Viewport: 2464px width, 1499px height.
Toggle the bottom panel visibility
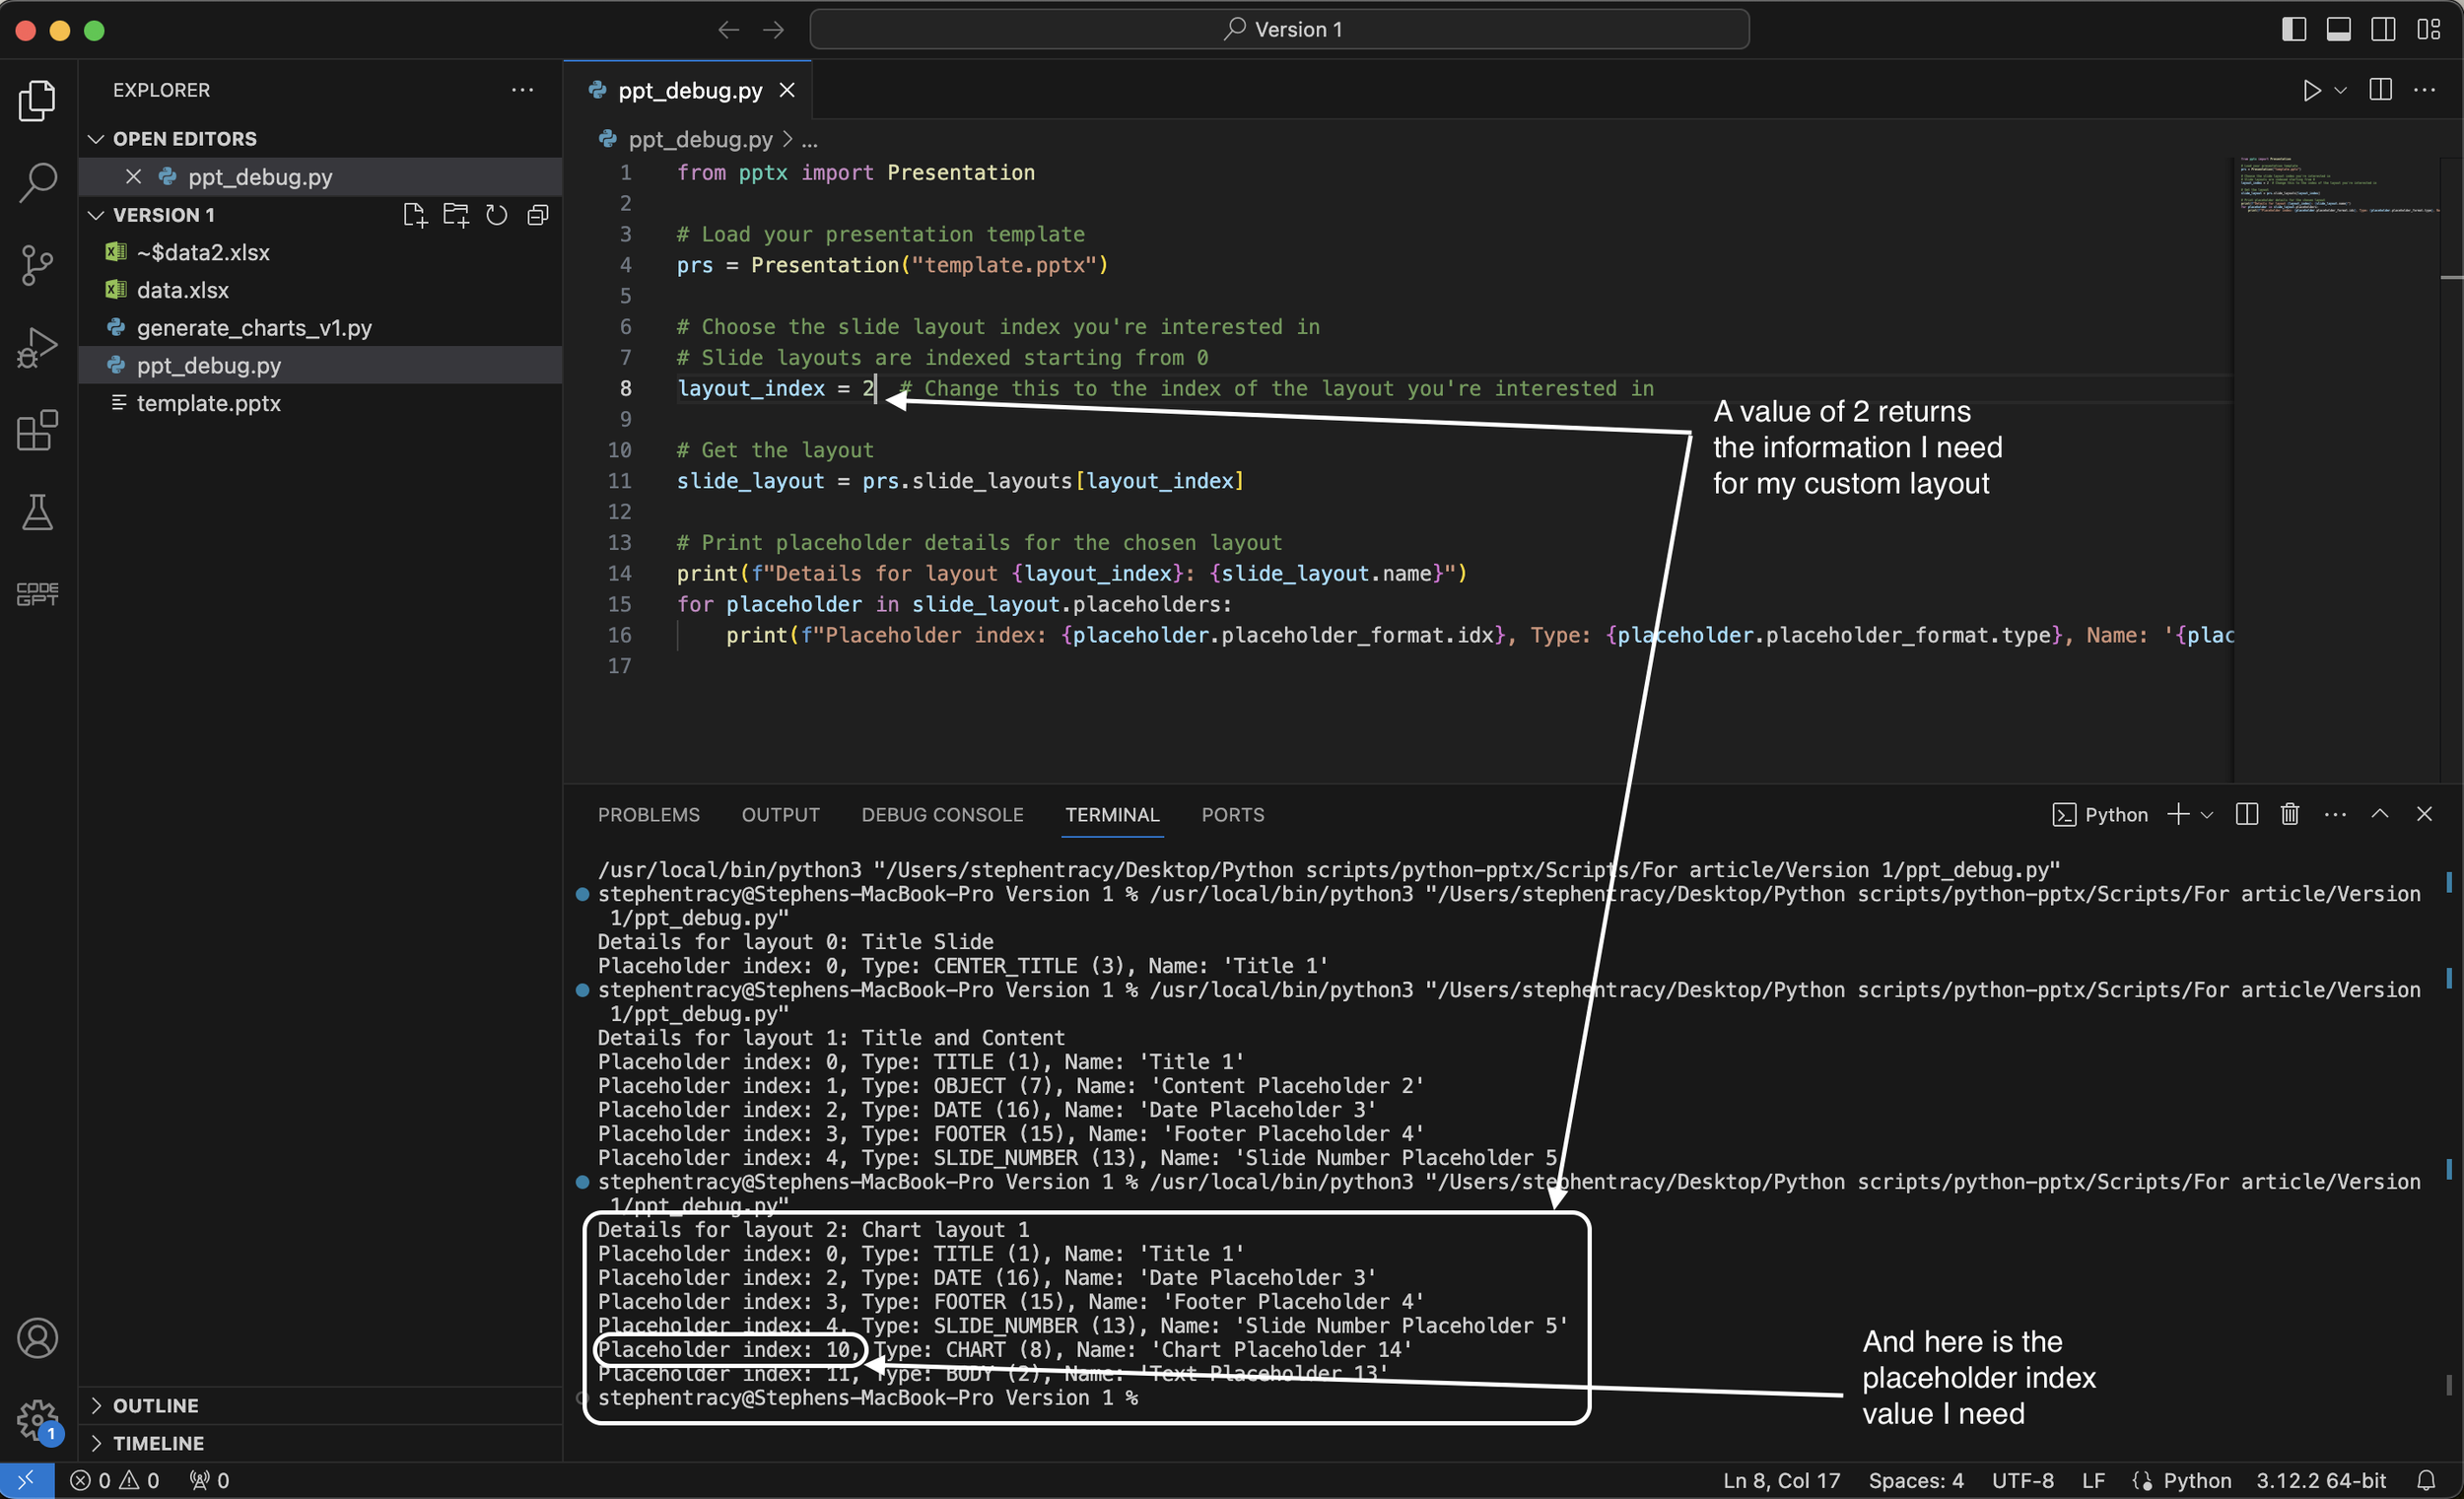pyautogui.click(x=2338, y=29)
